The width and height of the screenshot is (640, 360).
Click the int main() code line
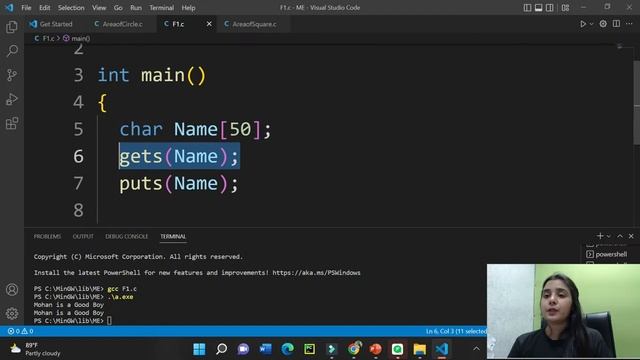pos(152,75)
